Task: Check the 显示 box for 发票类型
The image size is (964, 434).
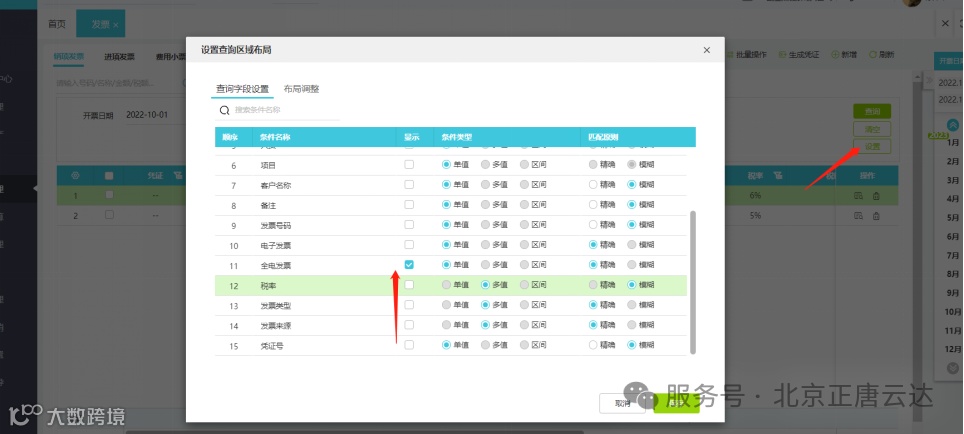Action: [x=409, y=304]
